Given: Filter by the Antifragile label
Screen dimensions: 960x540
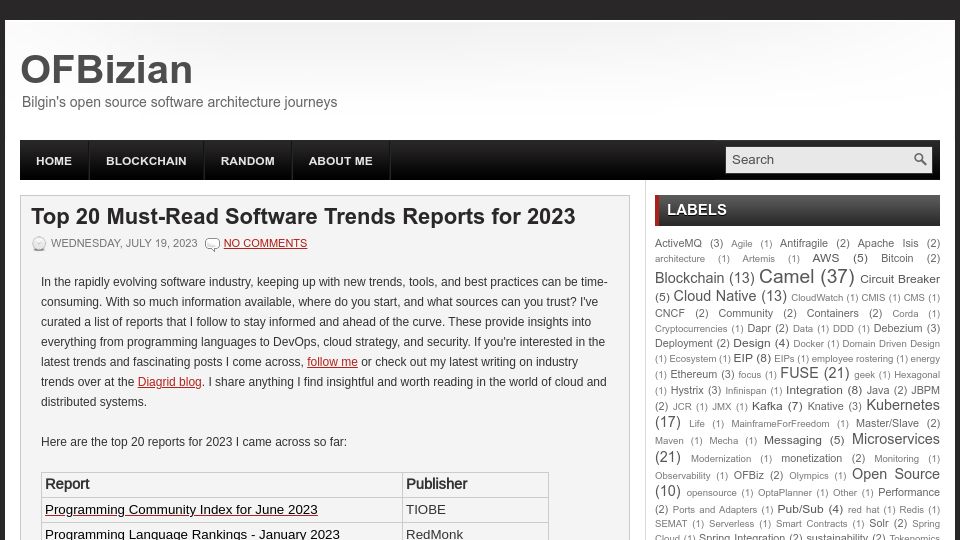Looking at the screenshot, I should coord(803,243).
